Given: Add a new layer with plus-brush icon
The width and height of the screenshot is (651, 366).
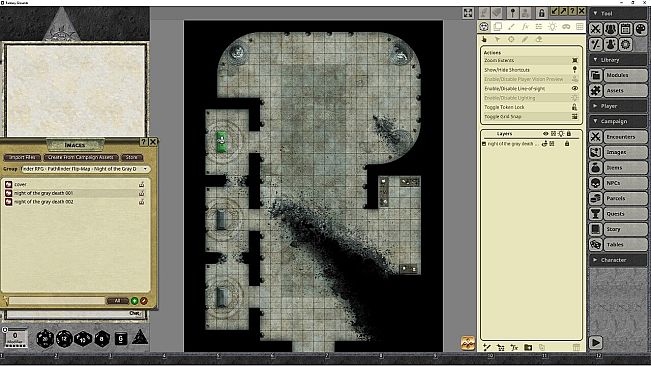Looking at the screenshot, I should tap(487, 347).
